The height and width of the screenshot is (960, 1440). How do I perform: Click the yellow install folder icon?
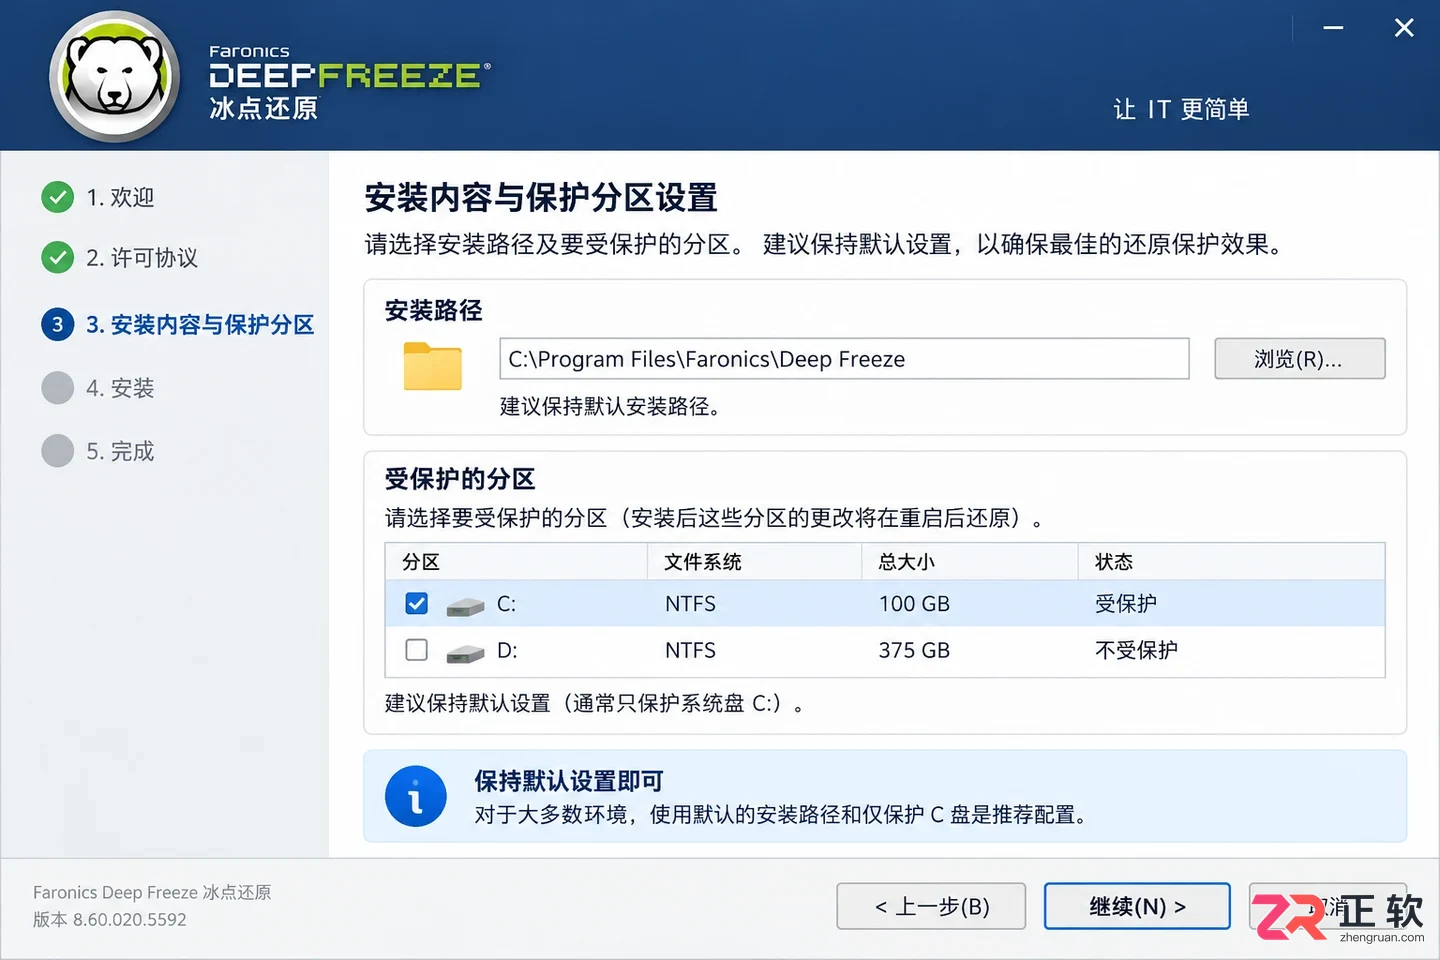[x=433, y=365]
